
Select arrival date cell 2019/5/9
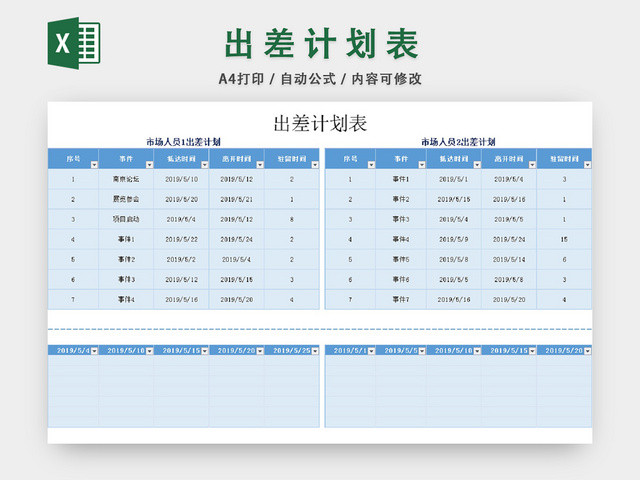454,239
